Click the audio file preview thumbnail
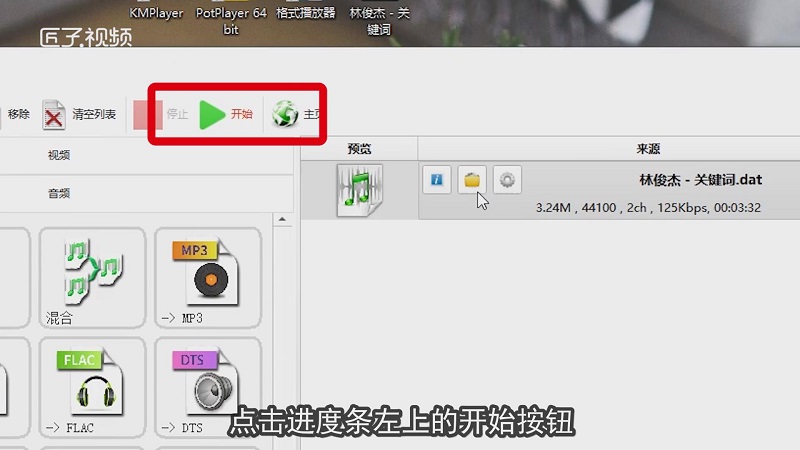This screenshot has height=450, width=800. click(360, 191)
